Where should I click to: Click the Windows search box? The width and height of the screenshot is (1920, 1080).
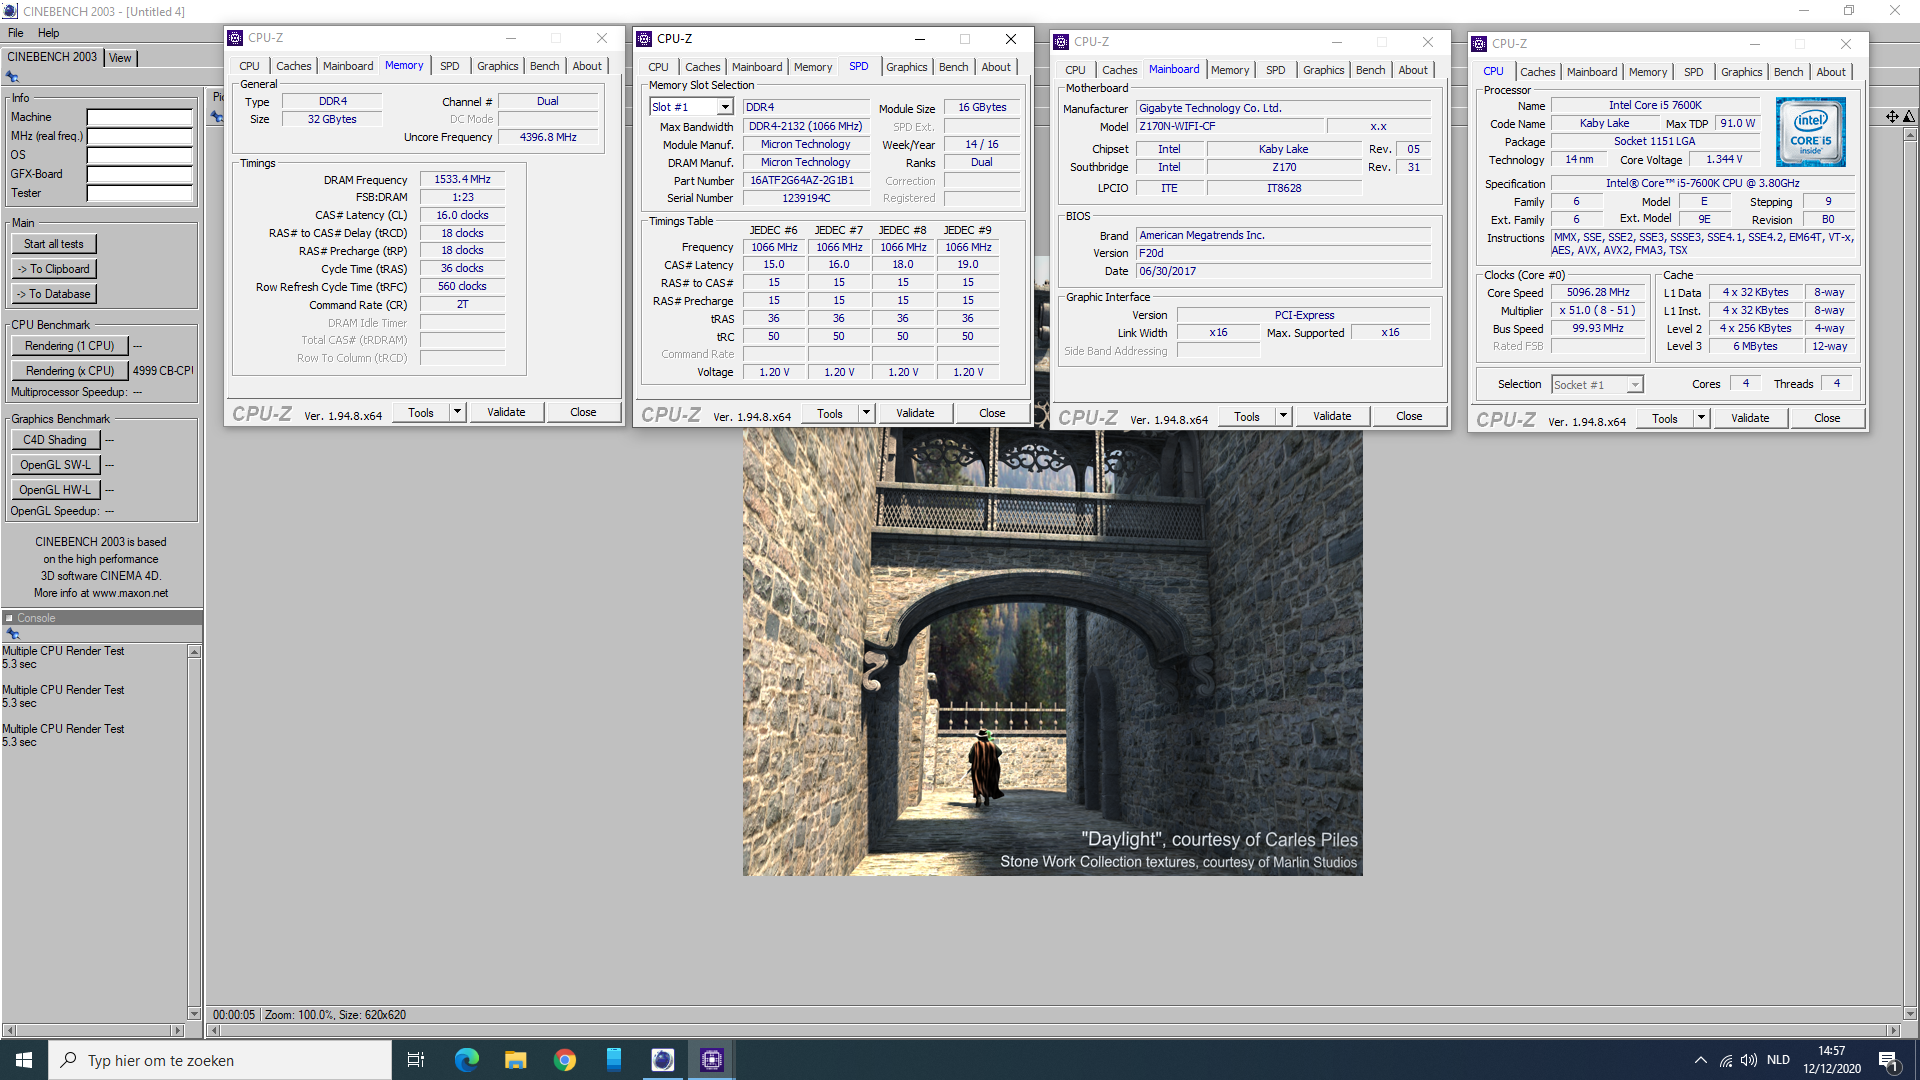[220, 1060]
